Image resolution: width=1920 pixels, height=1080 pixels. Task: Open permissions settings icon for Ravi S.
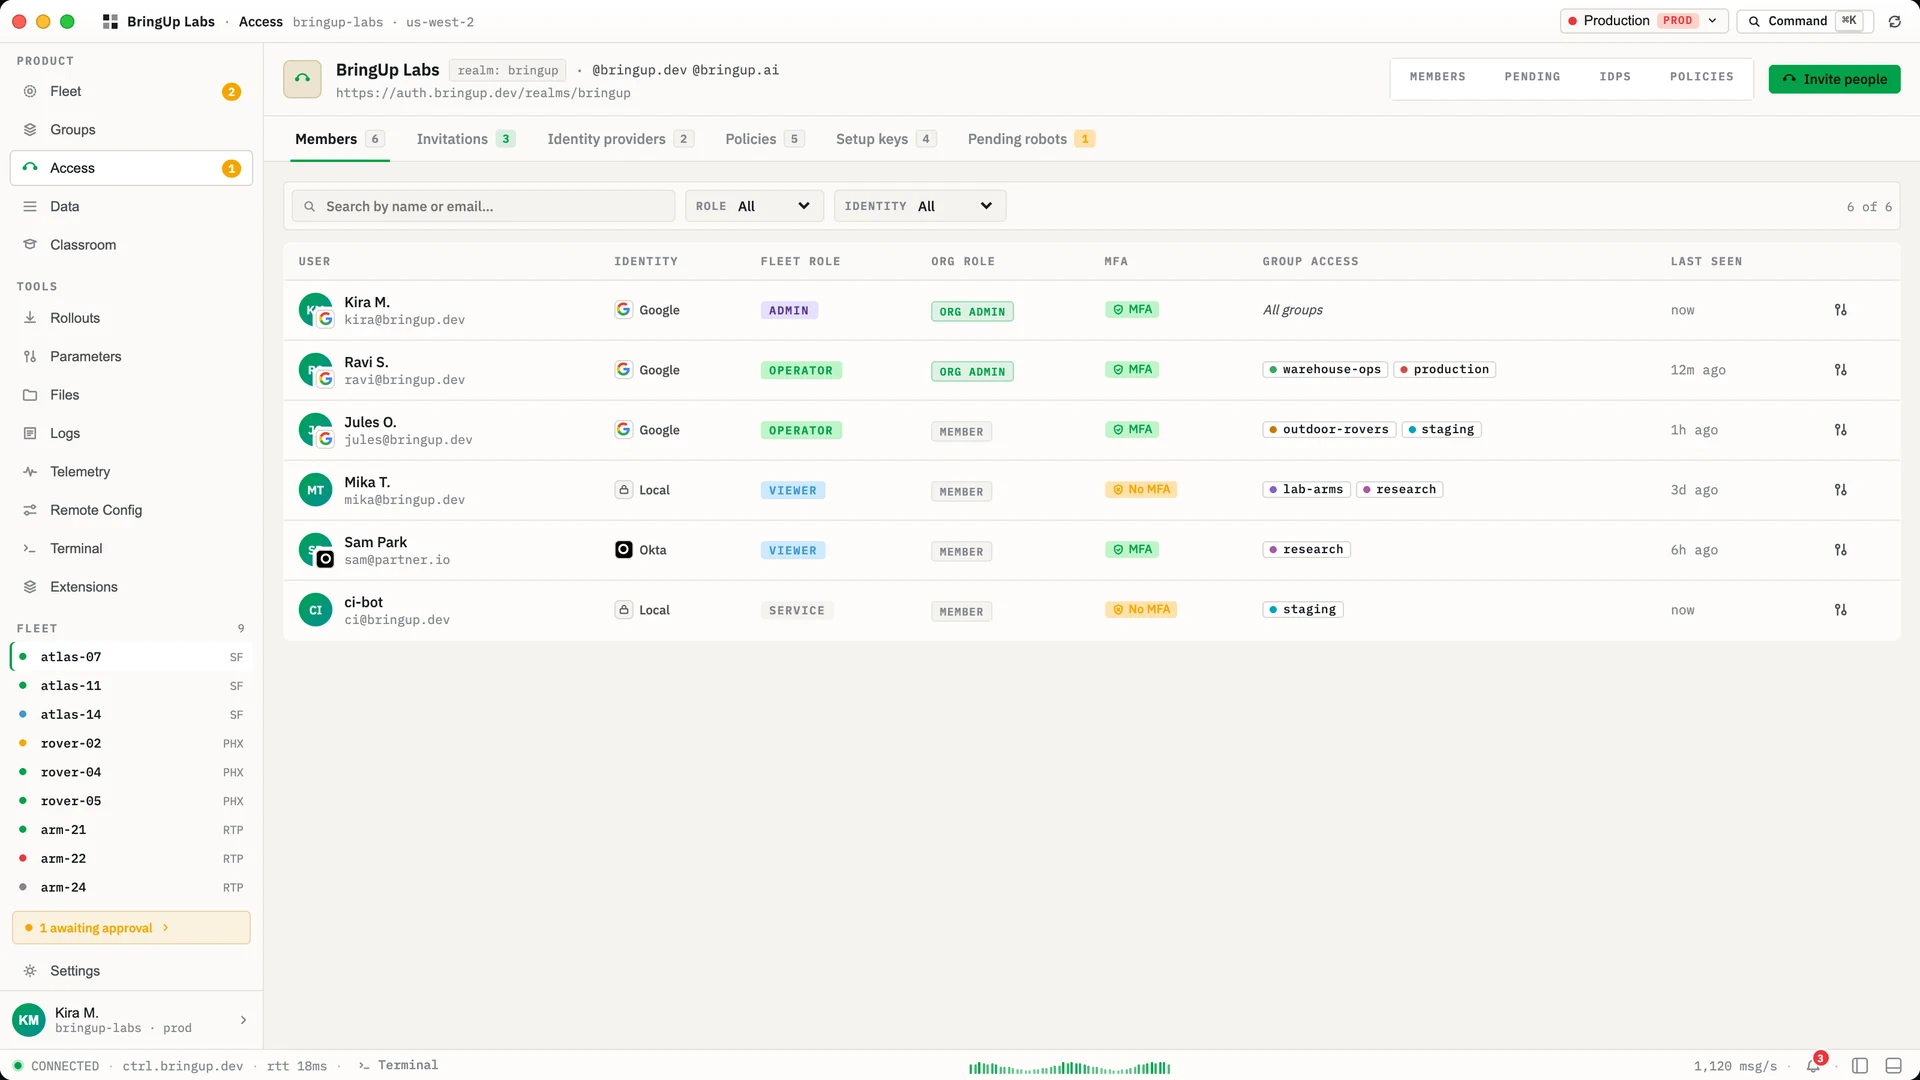coord(1840,370)
